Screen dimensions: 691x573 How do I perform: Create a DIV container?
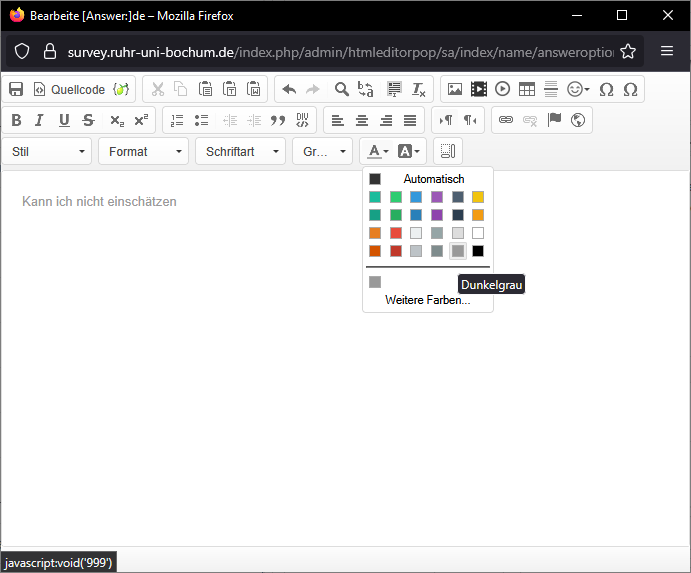click(302, 120)
